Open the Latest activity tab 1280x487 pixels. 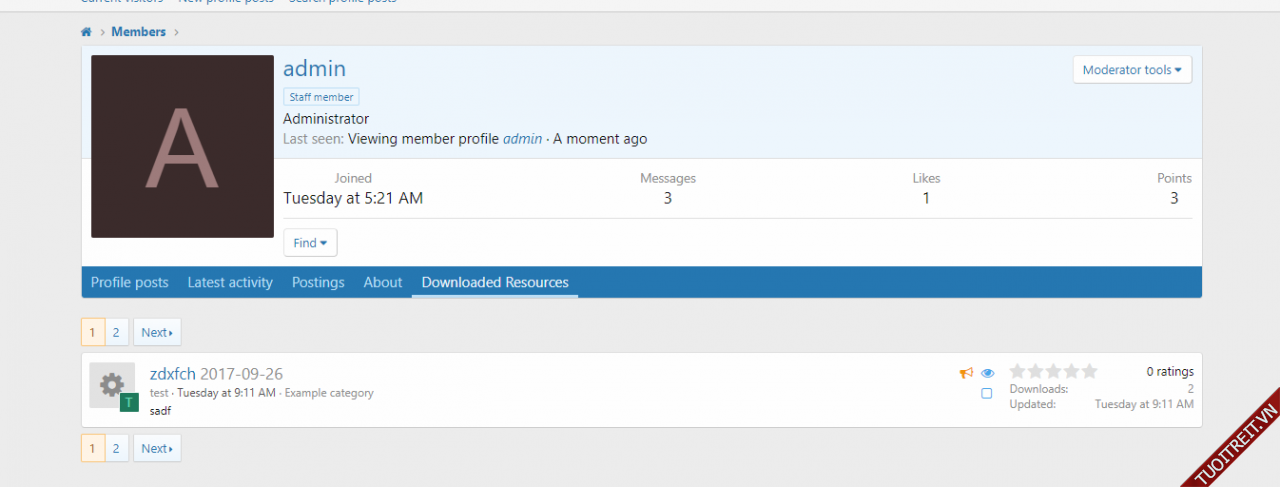coord(230,283)
